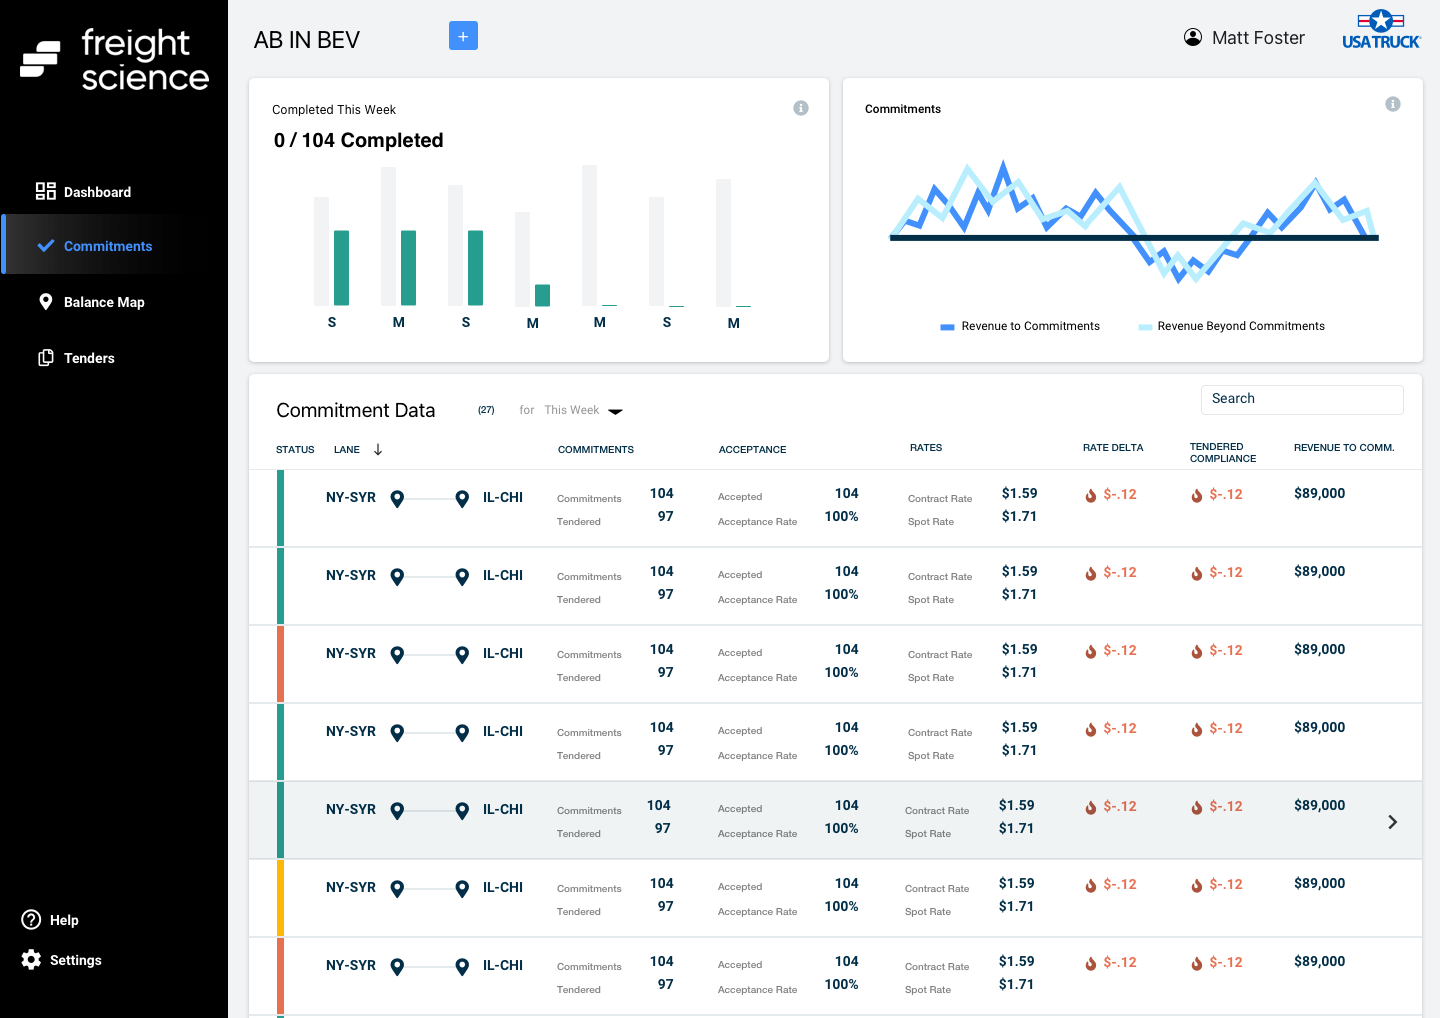Click the Matt Foster user avatar icon
The height and width of the screenshot is (1018, 1440).
pyautogui.click(x=1193, y=37)
